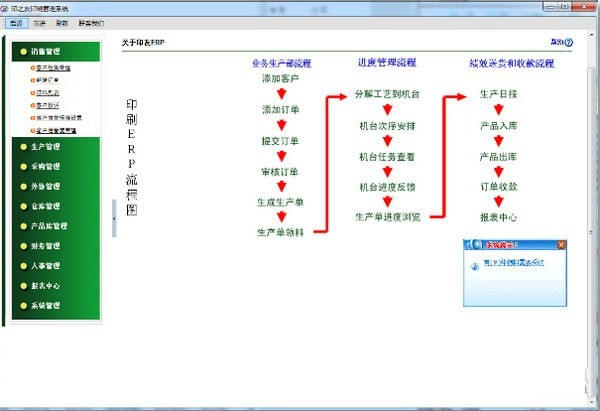Click the 机台进度反馈 flowchart step
Image resolution: width=600 pixels, height=411 pixels.
pos(387,187)
